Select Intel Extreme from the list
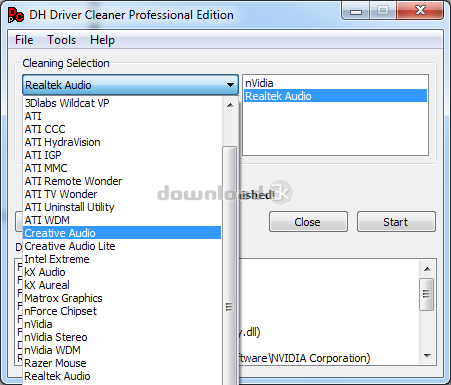Screen dimensions: 451x385 [122, 259]
